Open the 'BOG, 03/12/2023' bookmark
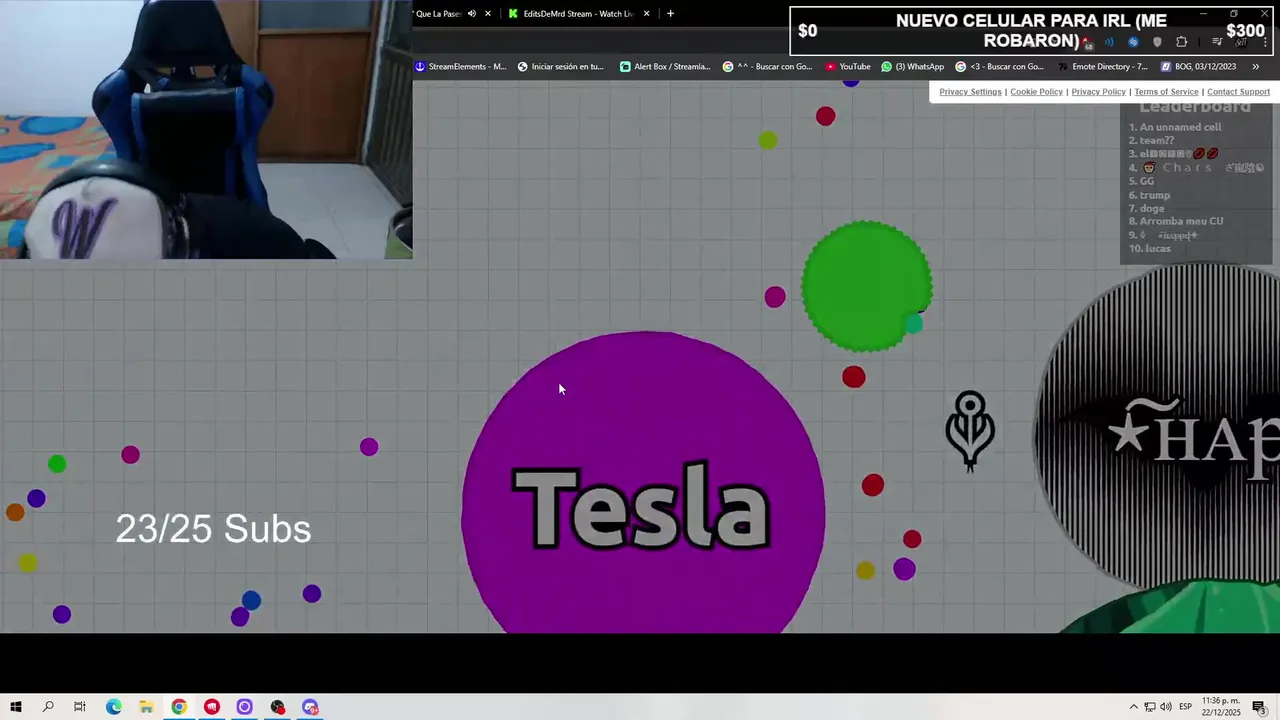 (x=1198, y=67)
